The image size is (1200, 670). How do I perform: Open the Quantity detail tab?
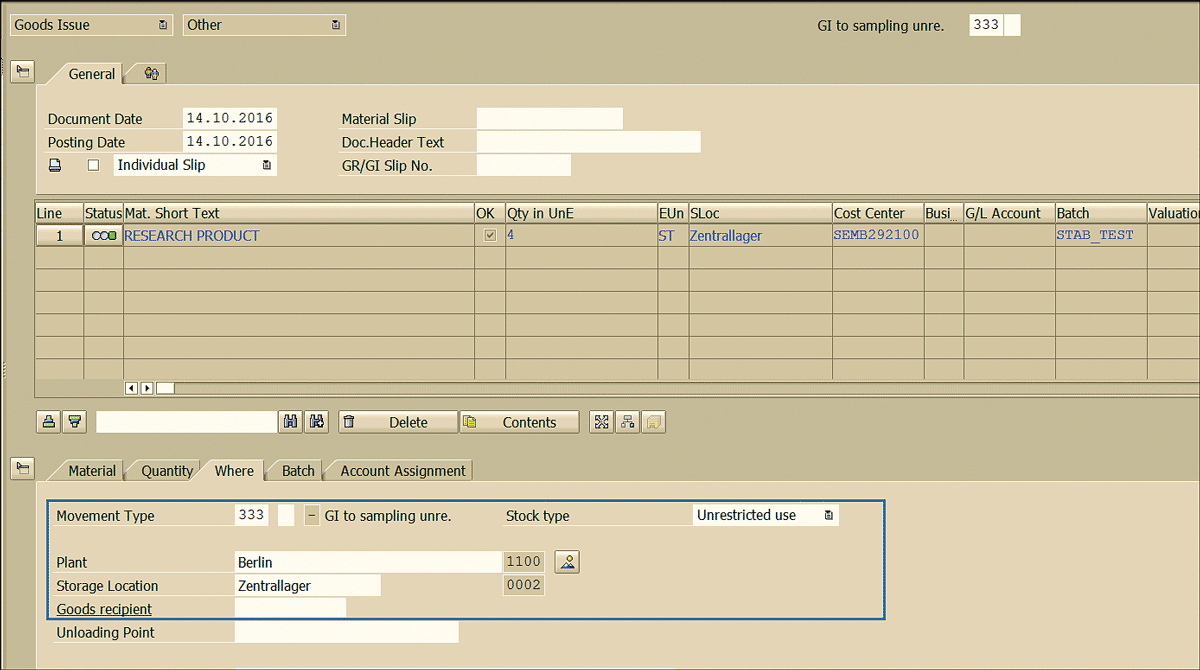(167, 470)
